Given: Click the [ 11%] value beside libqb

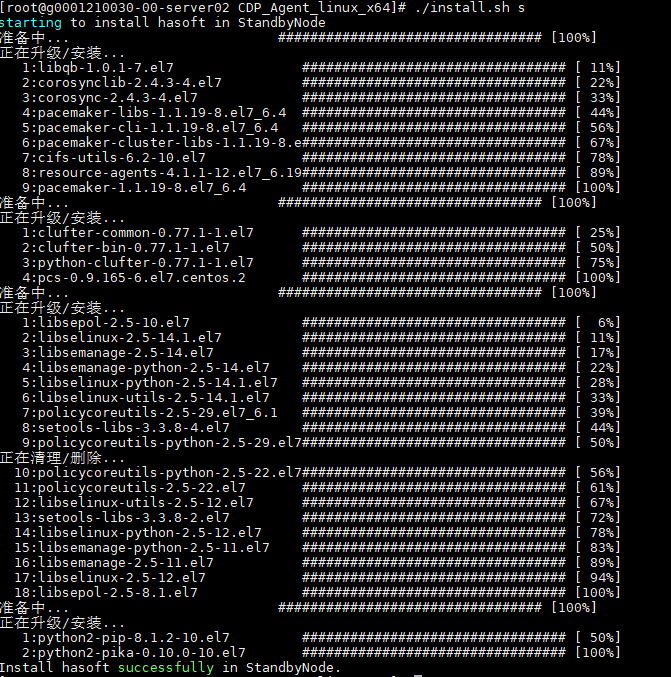Looking at the screenshot, I should click(x=598, y=67).
